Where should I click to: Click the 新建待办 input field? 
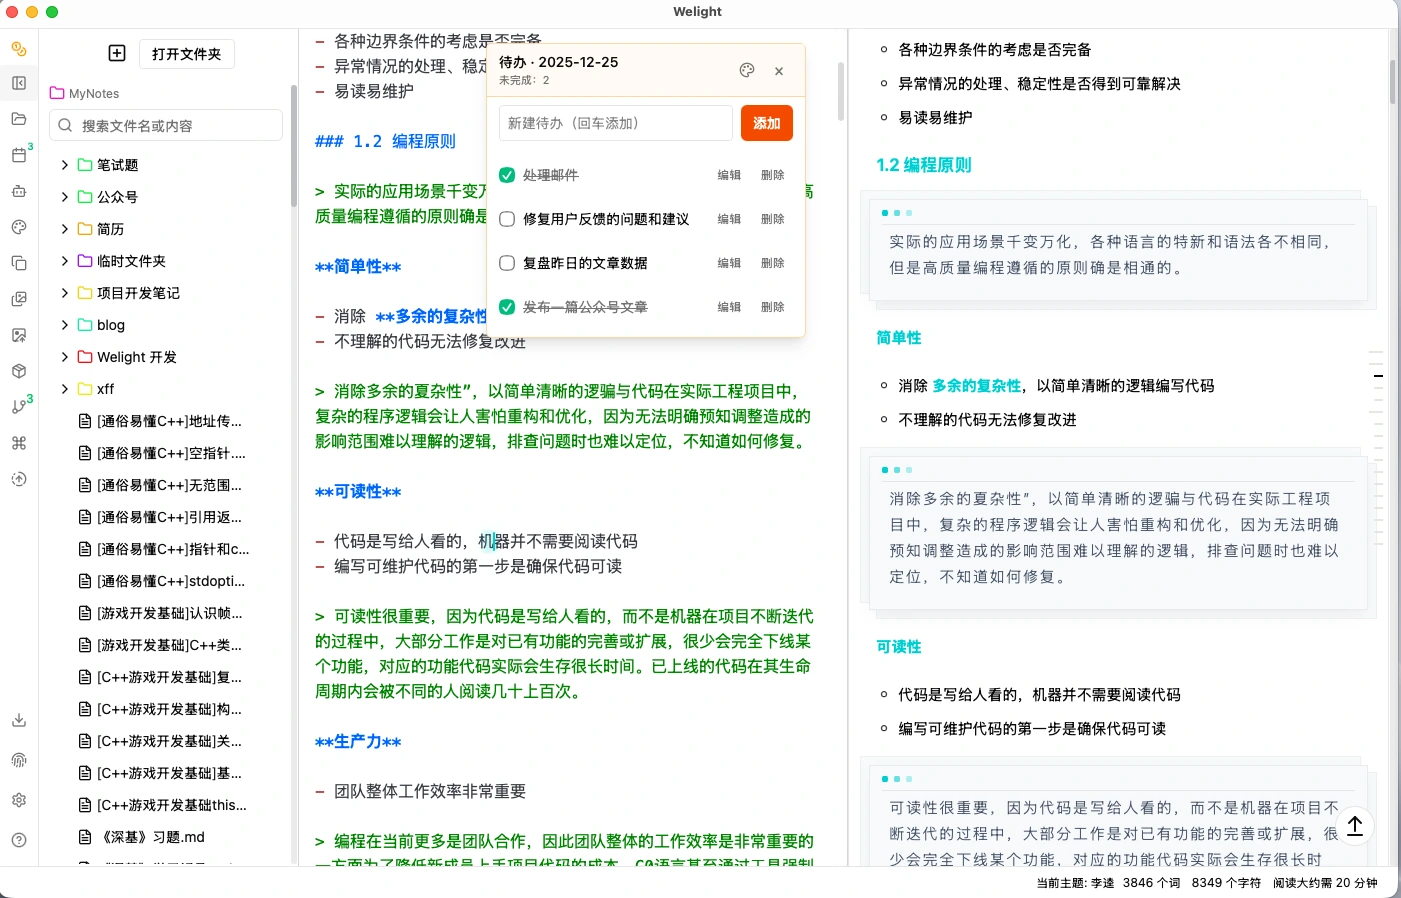coord(615,123)
